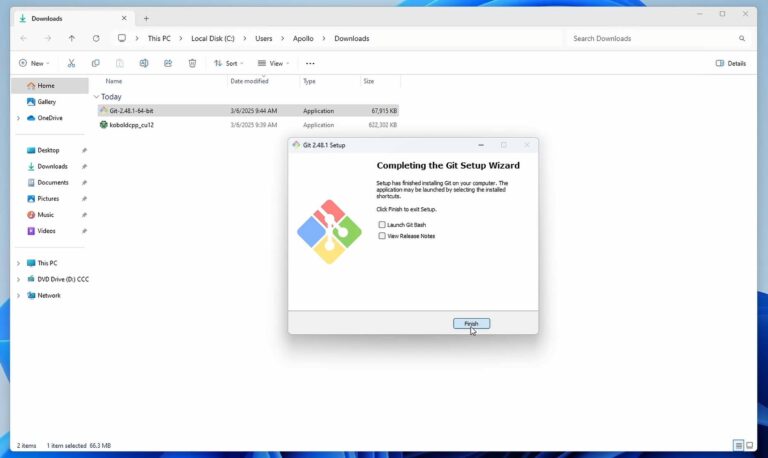Screen dimensions: 768x458
Task: Select the Downloads tab
Action: tap(73, 18)
